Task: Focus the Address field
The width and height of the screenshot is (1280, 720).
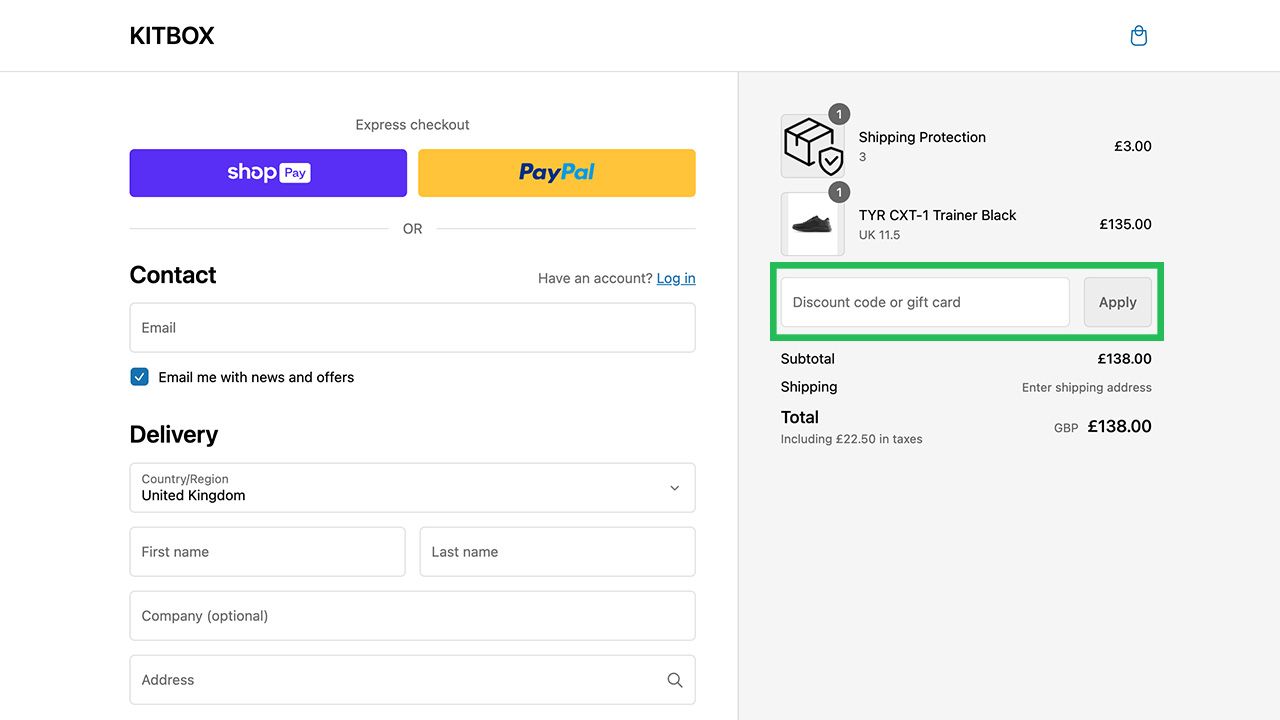Action: pos(412,680)
